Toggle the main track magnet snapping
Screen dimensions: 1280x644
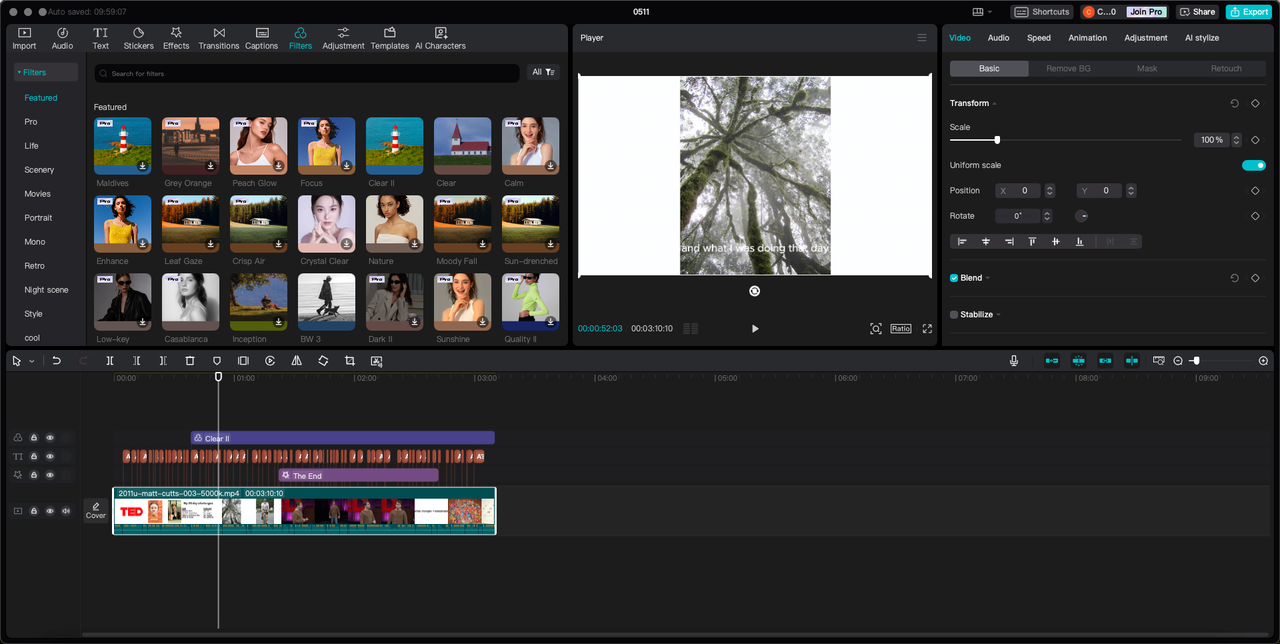coord(1052,361)
